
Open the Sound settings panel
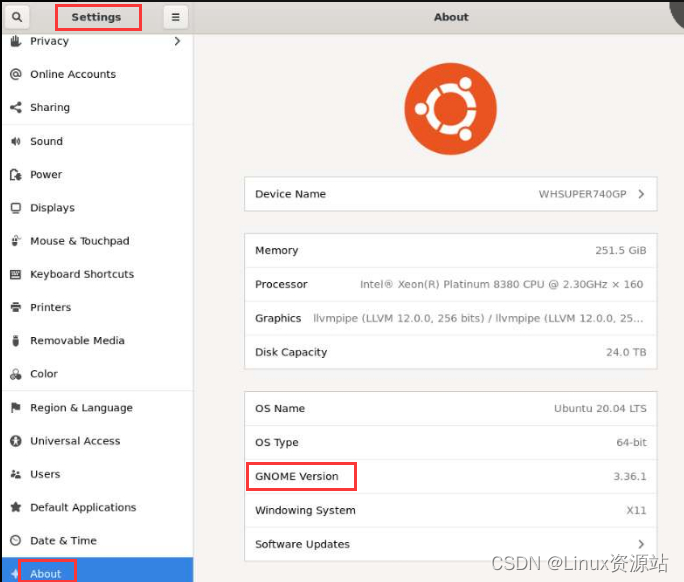point(98,141)
